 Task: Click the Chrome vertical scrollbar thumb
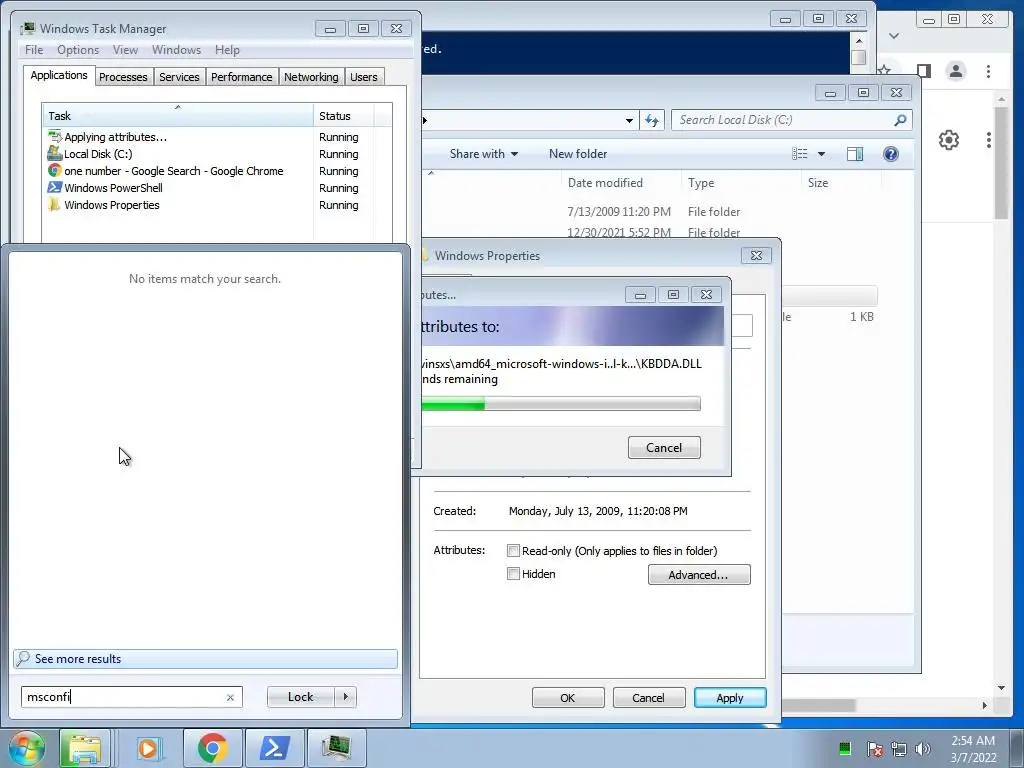[1001, 163]
